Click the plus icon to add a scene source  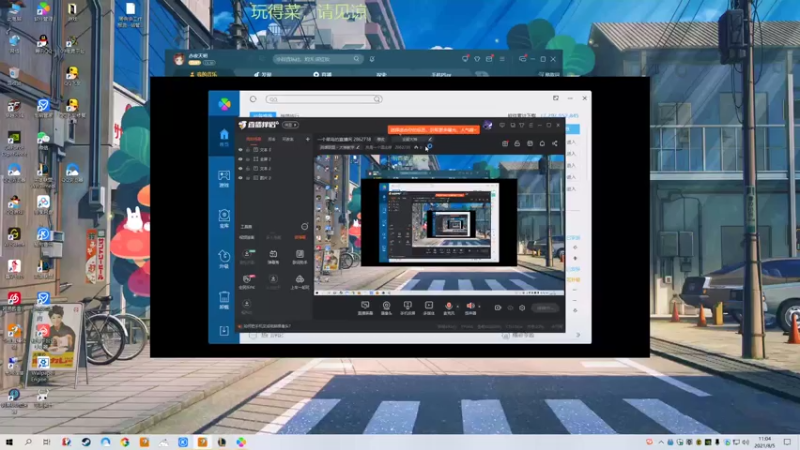pyautogui.click(x=307, y=139)
